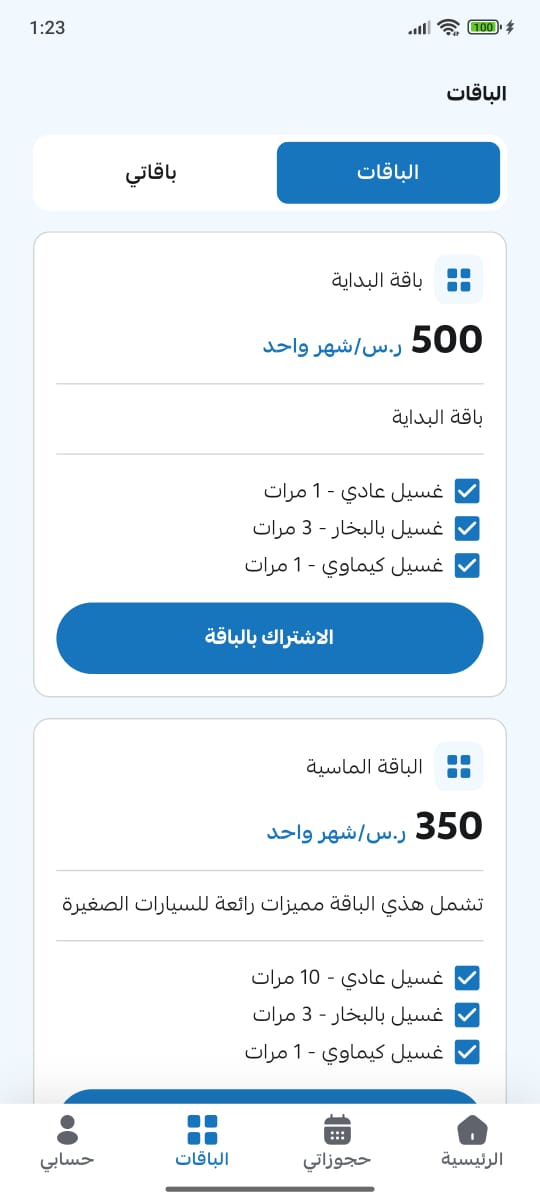The height and width of the screenshot is (1200, 540).
Task: Open the calendar icon for حجوزاتي
Action: 338,1131
